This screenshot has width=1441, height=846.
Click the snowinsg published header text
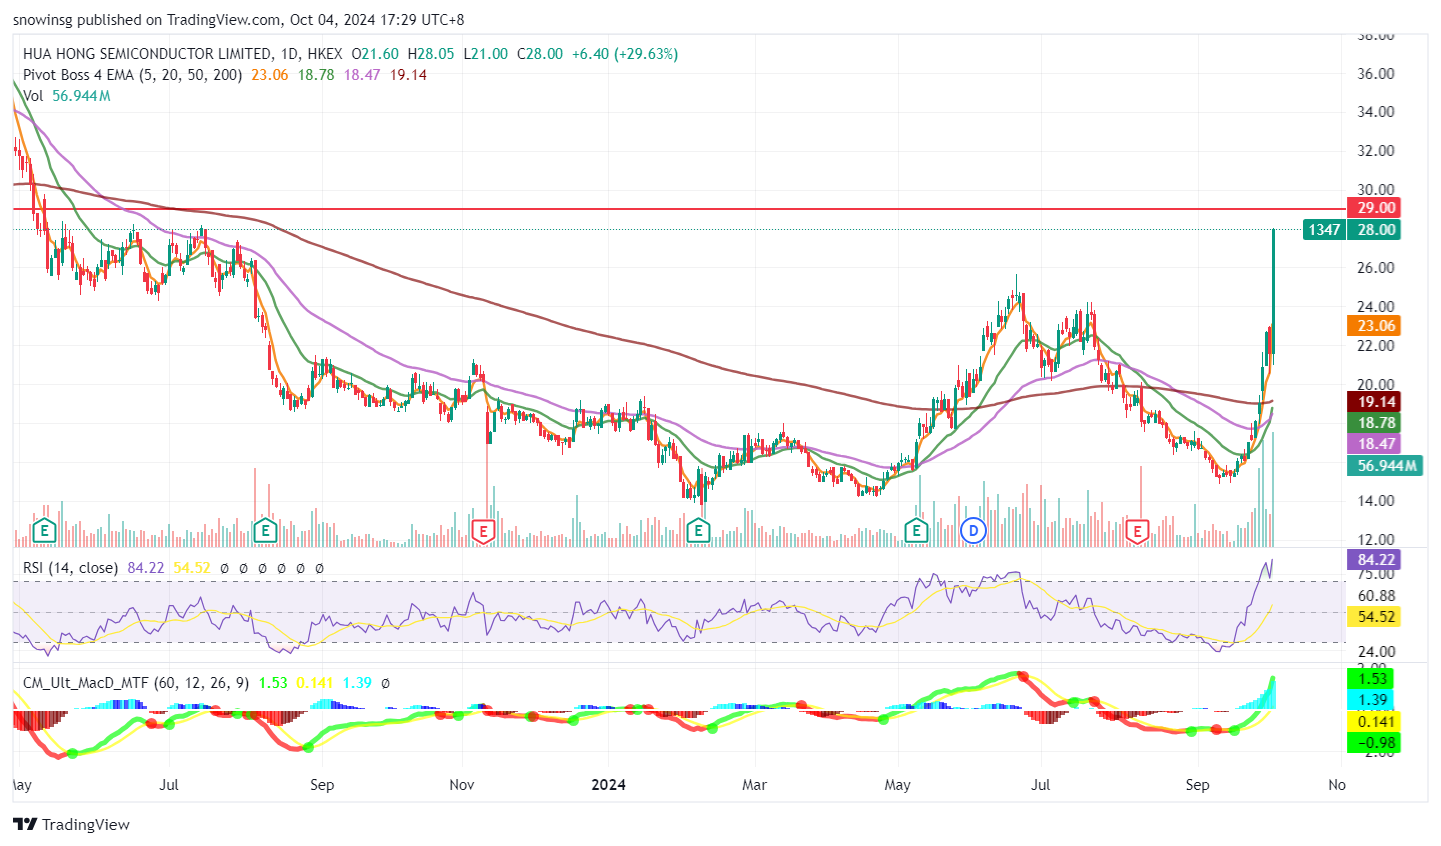tap(238, 20)
